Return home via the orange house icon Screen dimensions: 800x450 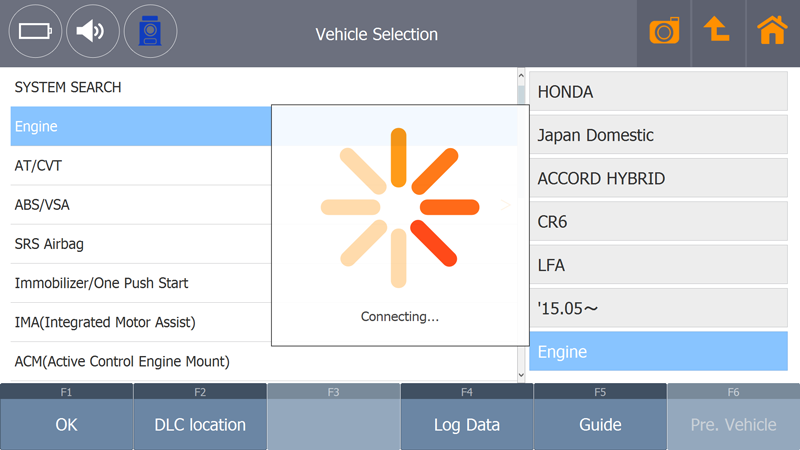pos(772,31)
